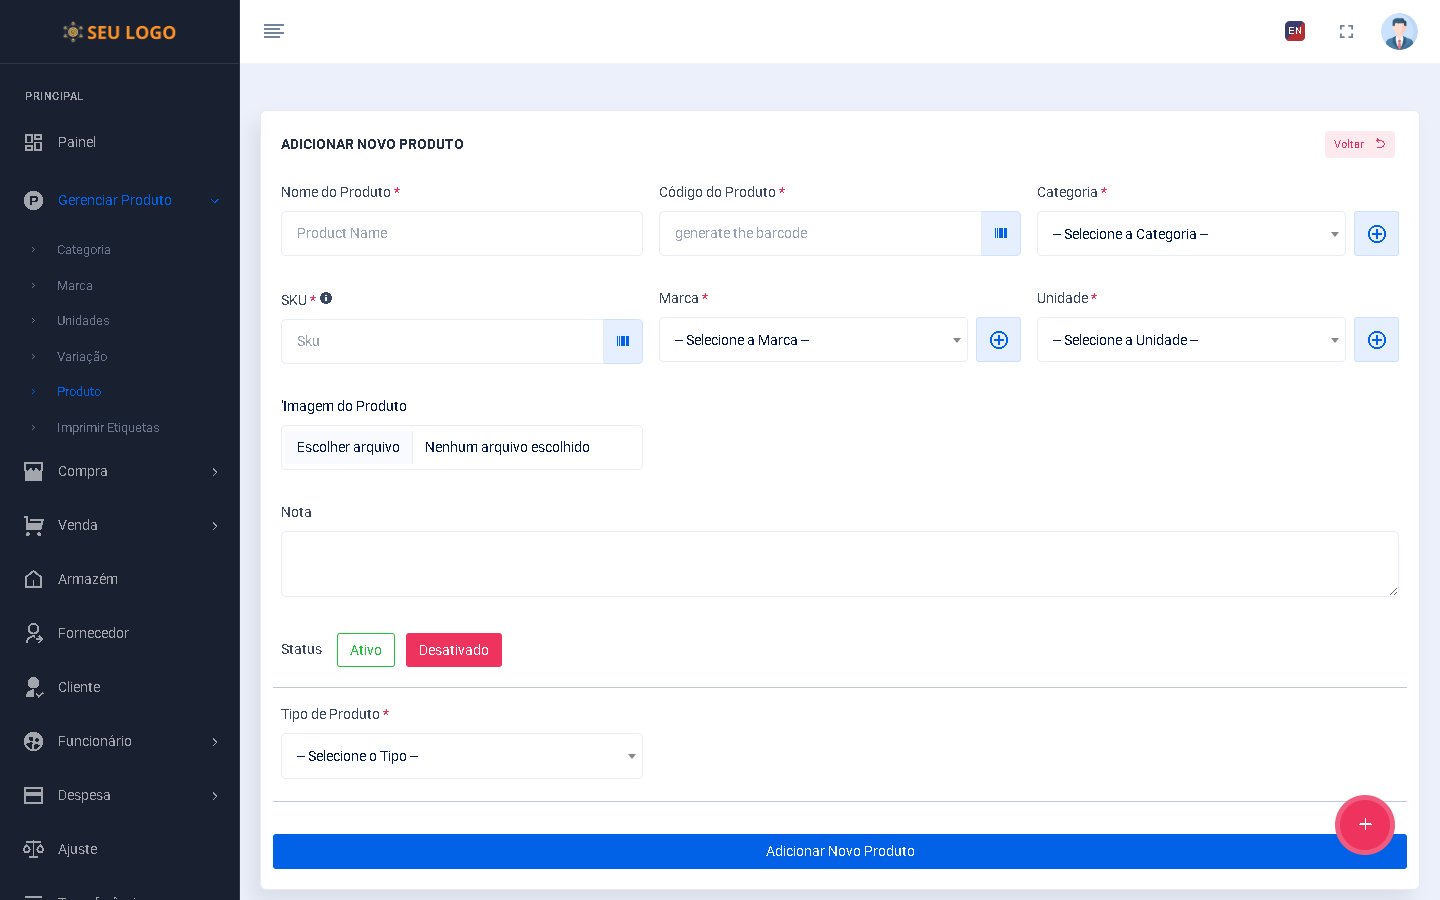
Task: Toggle fullscreen mode icon
Action: click(1346, 32)
